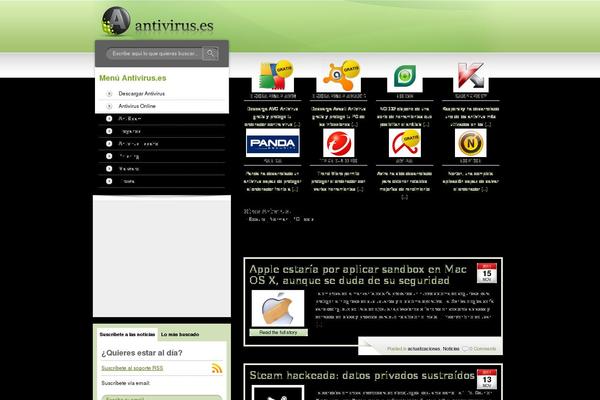Open the Apple sandbox Mac OS X headline
Viewport: 600px width, 400px height.
[358, 275]
